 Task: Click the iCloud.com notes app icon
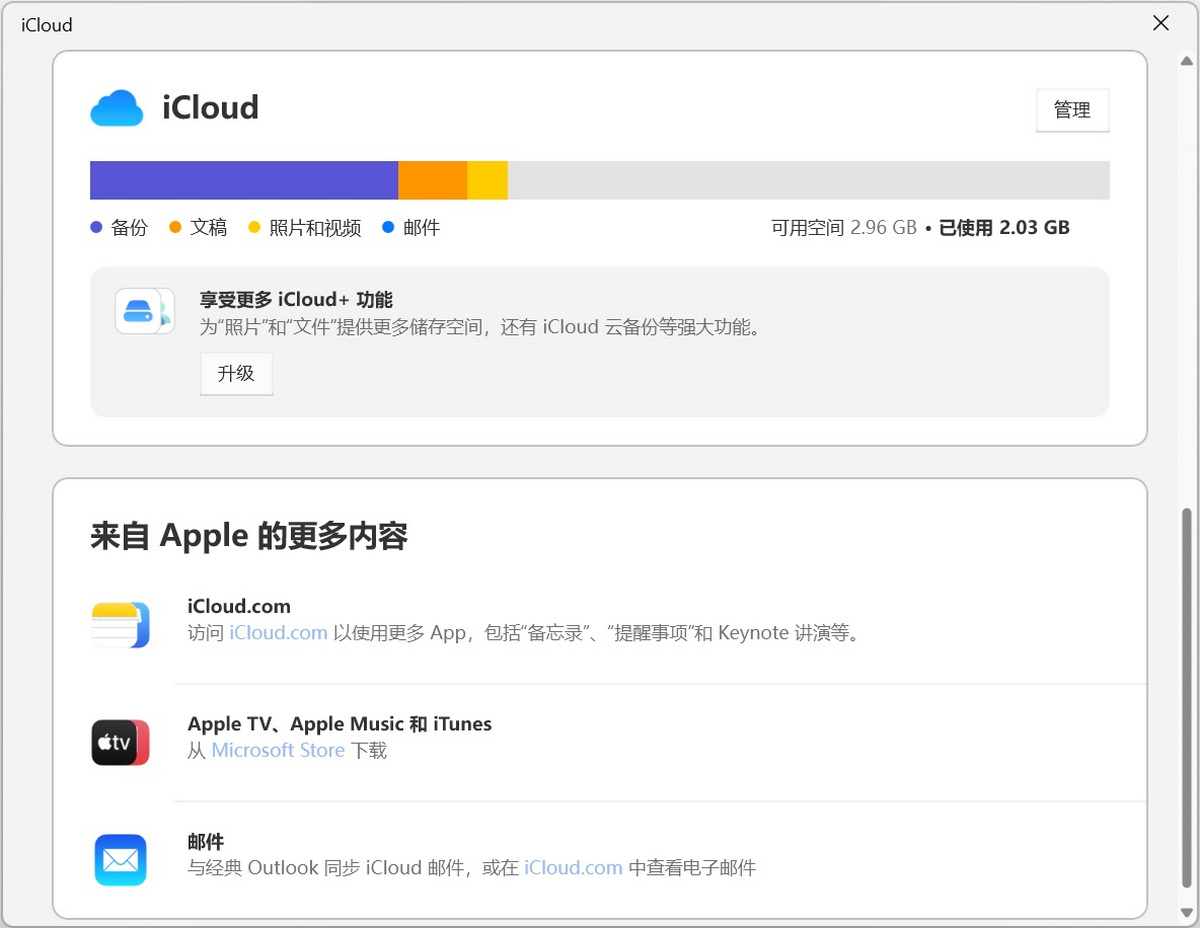click(x=120, y=621)
